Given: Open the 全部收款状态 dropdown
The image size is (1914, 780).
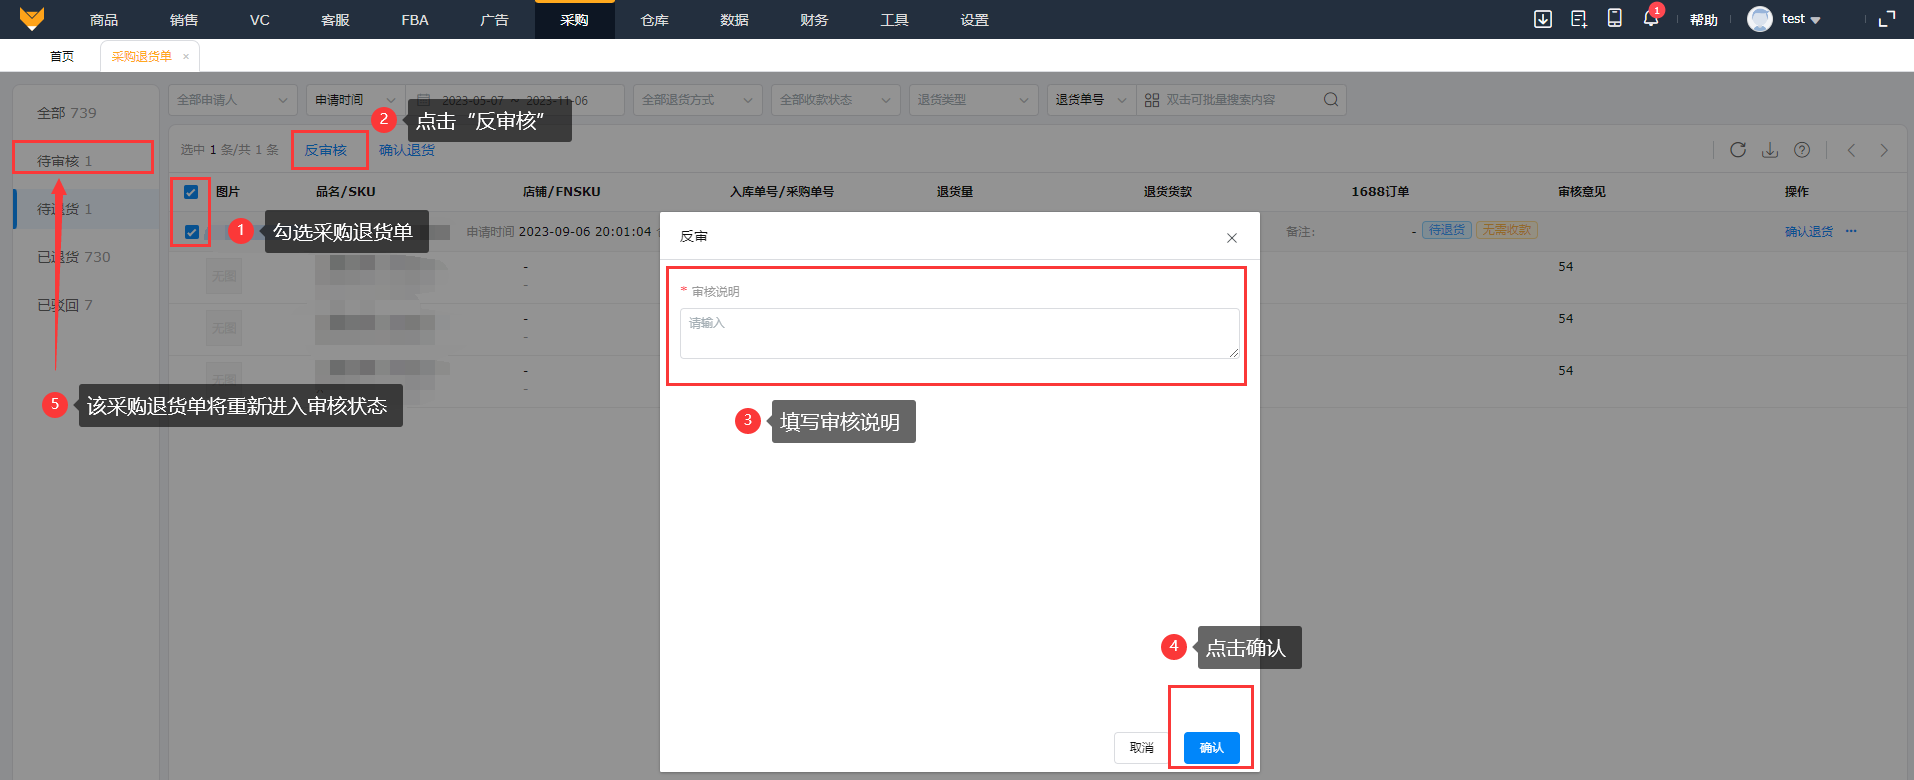Looking at the screenshot, I should 834,100.
